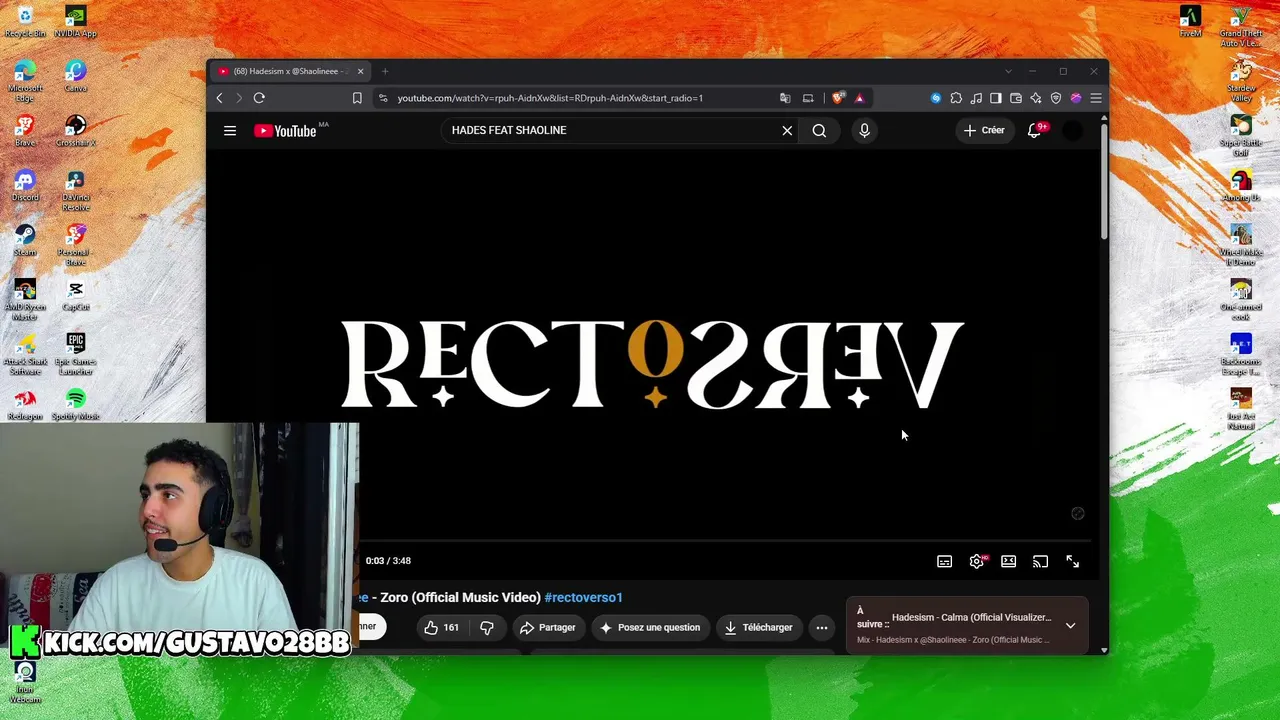Click the browser address bar URL
Viewport: 1280px width, 720px height.
click(550, 98)
